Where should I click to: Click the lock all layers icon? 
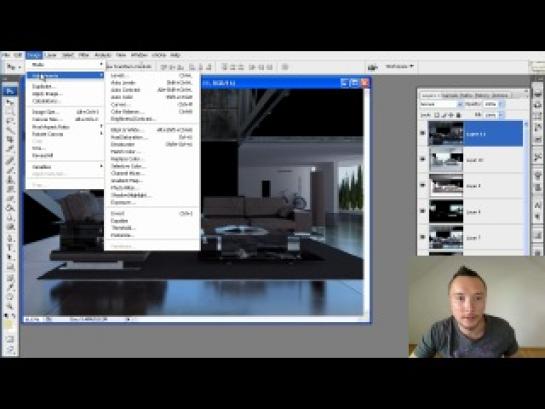click(x=458, y=115)
